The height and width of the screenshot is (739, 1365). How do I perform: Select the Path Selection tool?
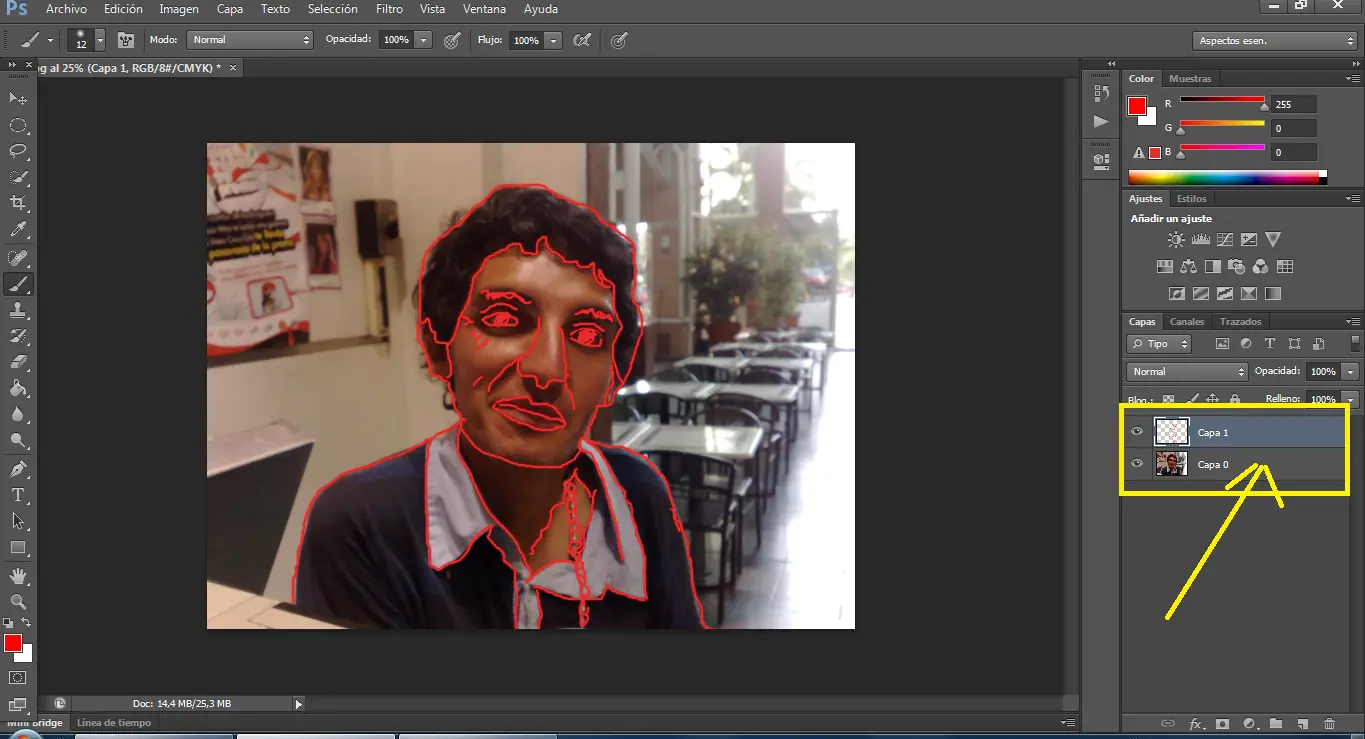coord(18,521)
